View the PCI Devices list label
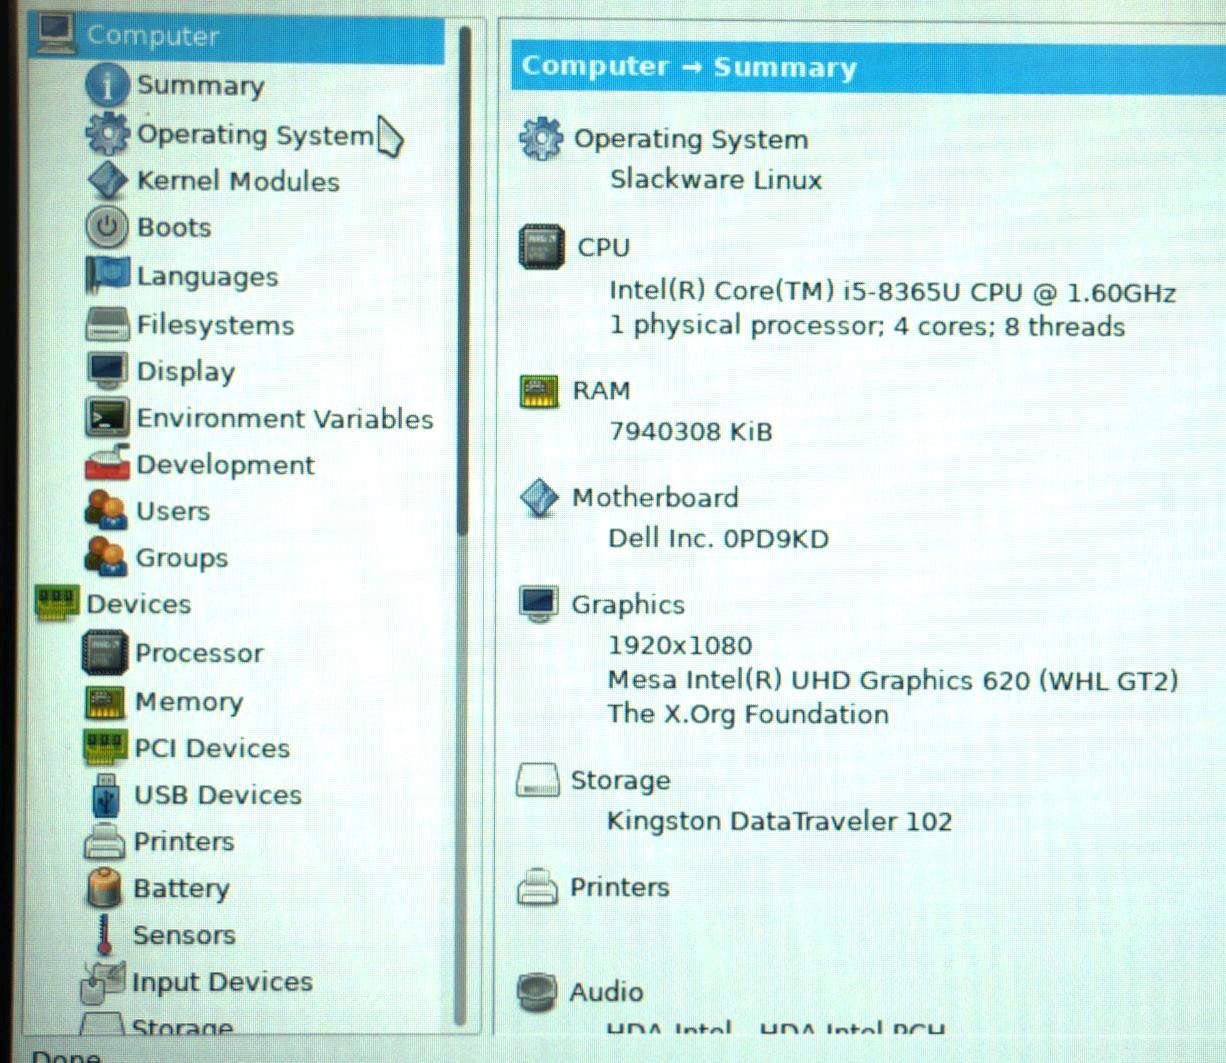 click(212, 748)
